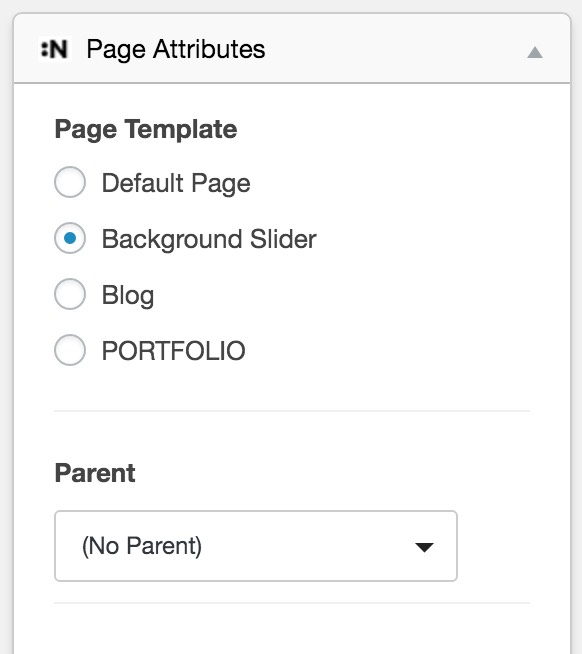Click the Page Attributes panel title
The height and width of the screenshot is (654, 582).
pos(176,50)
